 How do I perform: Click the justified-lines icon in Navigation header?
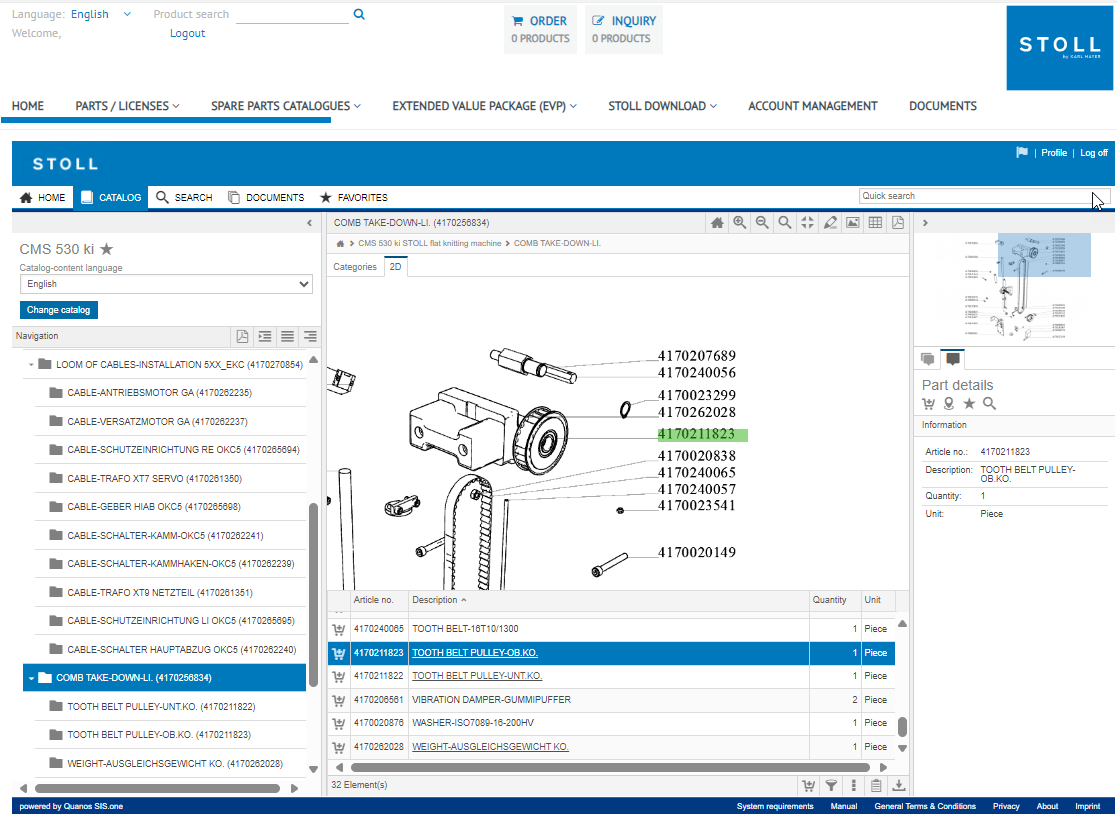288,336
